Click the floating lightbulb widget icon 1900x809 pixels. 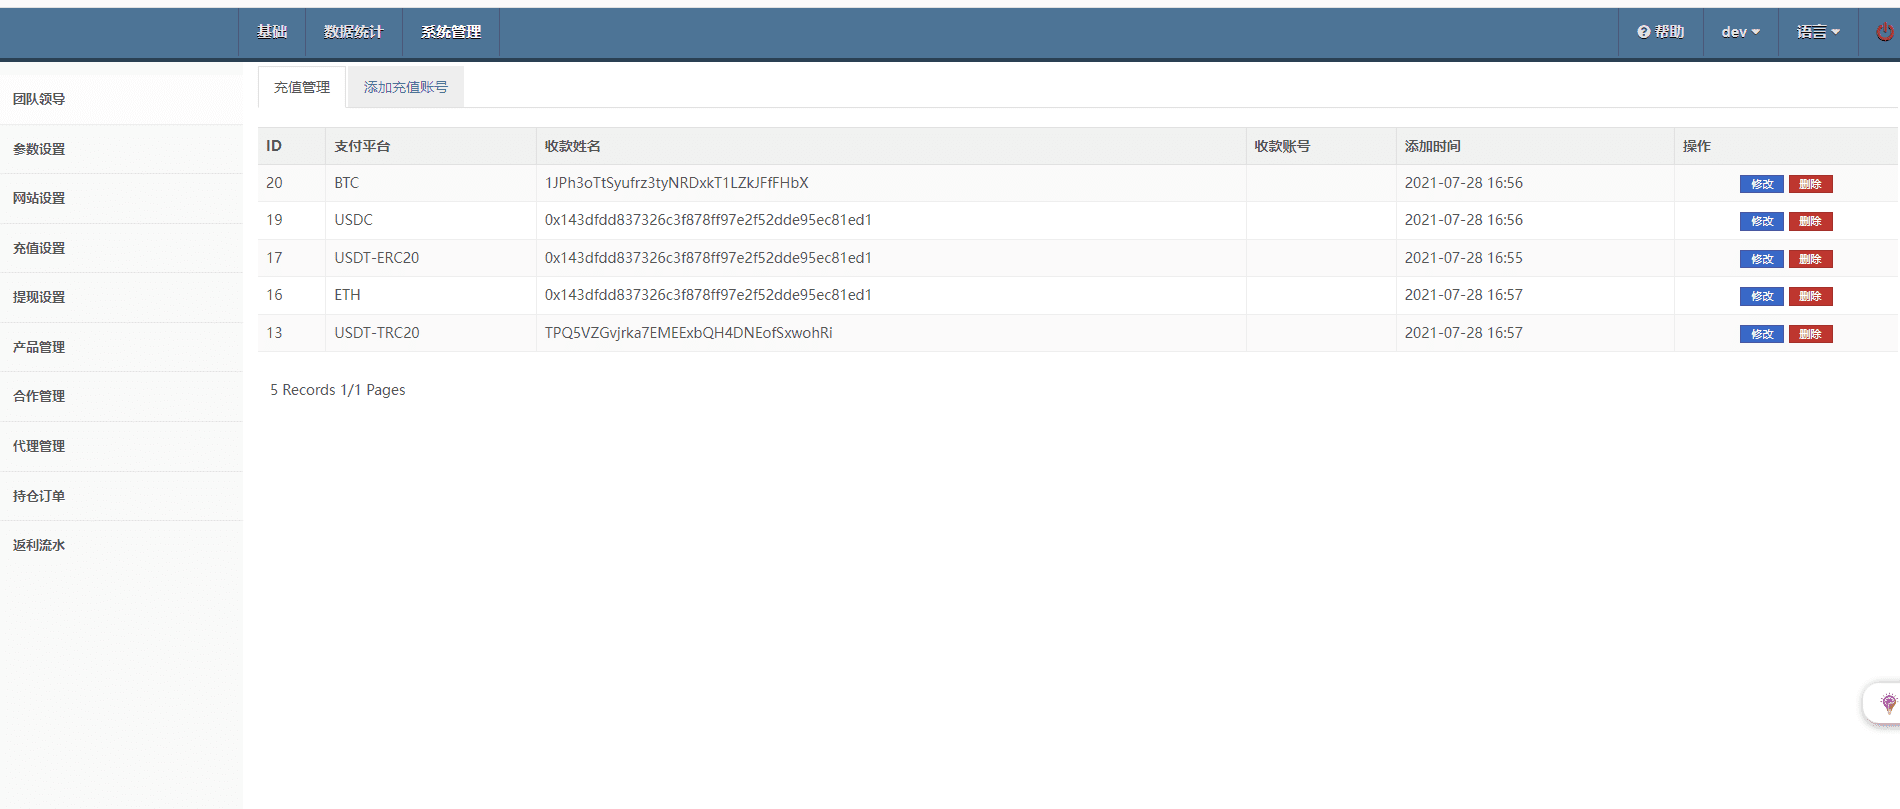(1888, 703)
